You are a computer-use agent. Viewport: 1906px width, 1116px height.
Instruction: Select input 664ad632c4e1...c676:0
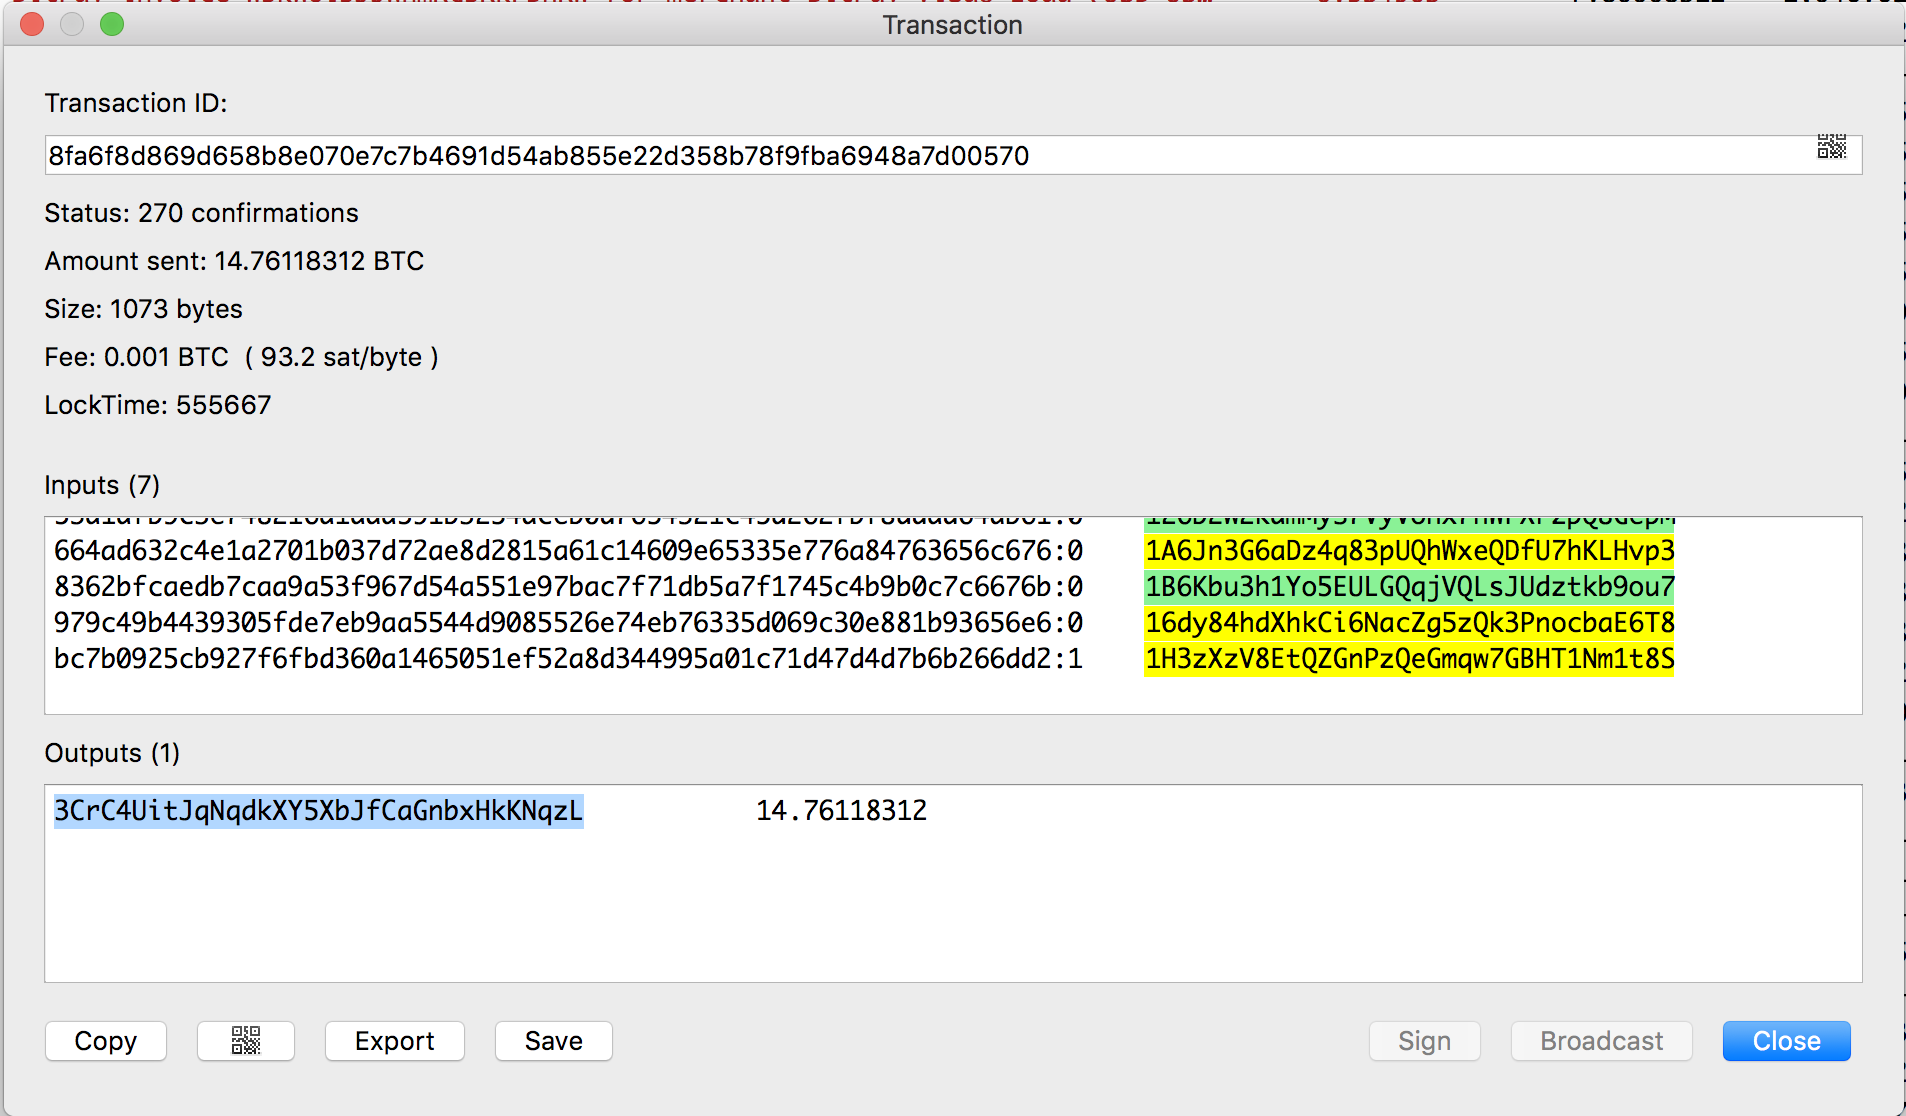pos(568,551)
